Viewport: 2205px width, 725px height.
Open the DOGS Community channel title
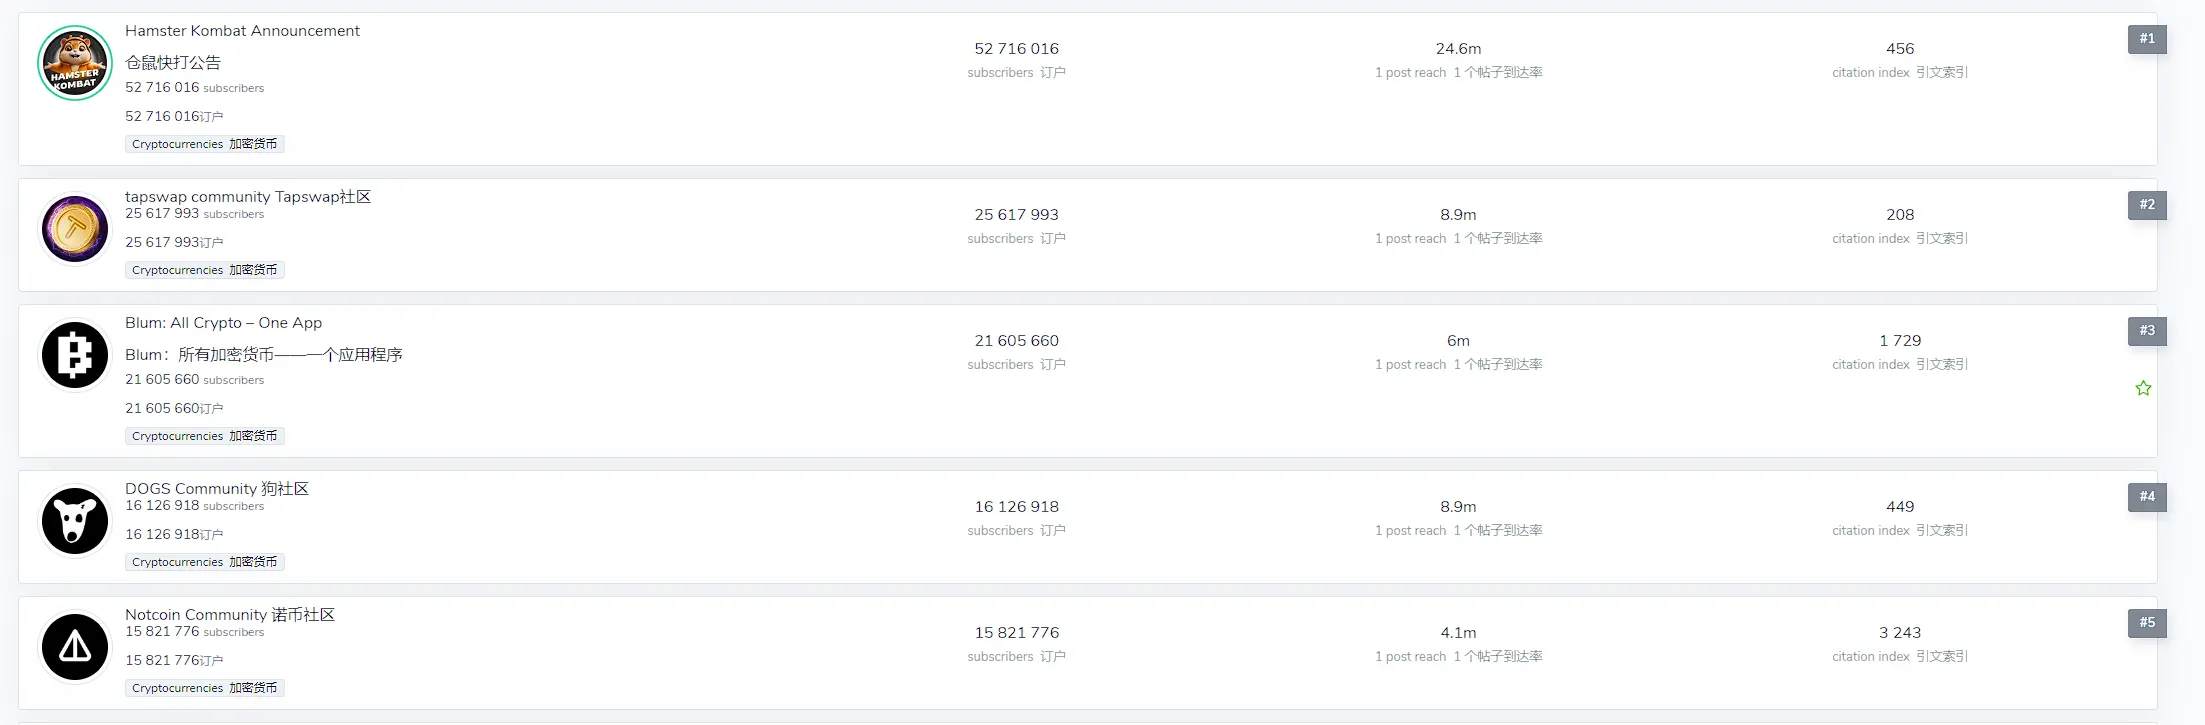tap(216, 489)
